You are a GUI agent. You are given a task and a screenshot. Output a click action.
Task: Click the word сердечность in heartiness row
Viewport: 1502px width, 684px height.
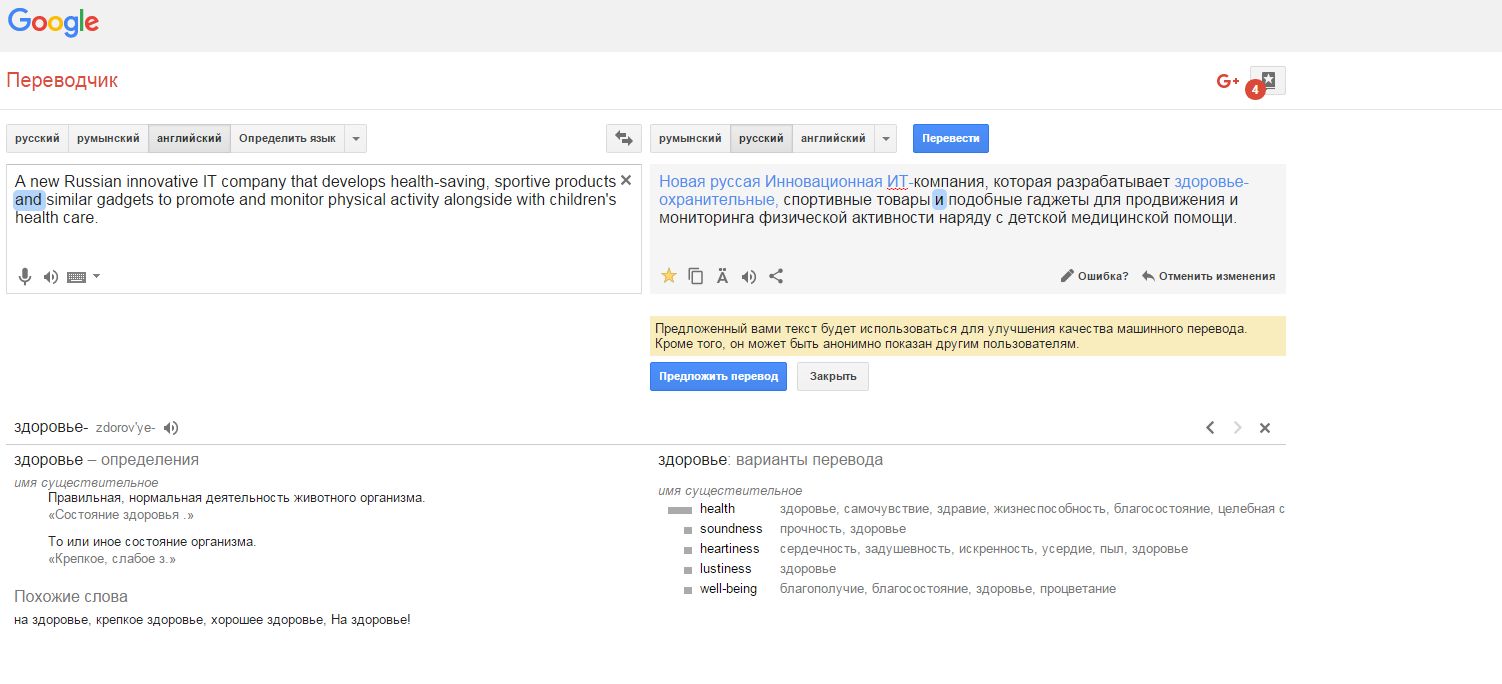[x=818, y=549]
